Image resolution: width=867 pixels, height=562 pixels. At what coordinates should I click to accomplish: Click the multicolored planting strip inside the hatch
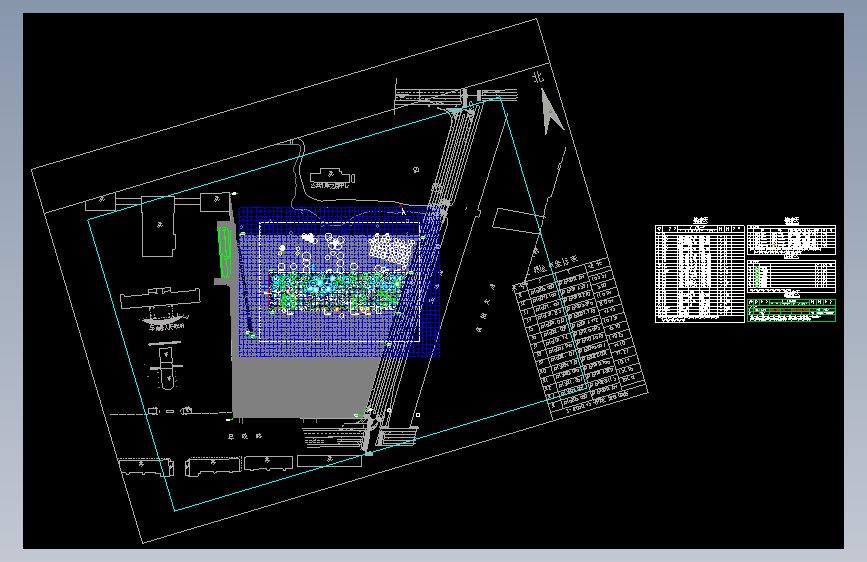336,292
